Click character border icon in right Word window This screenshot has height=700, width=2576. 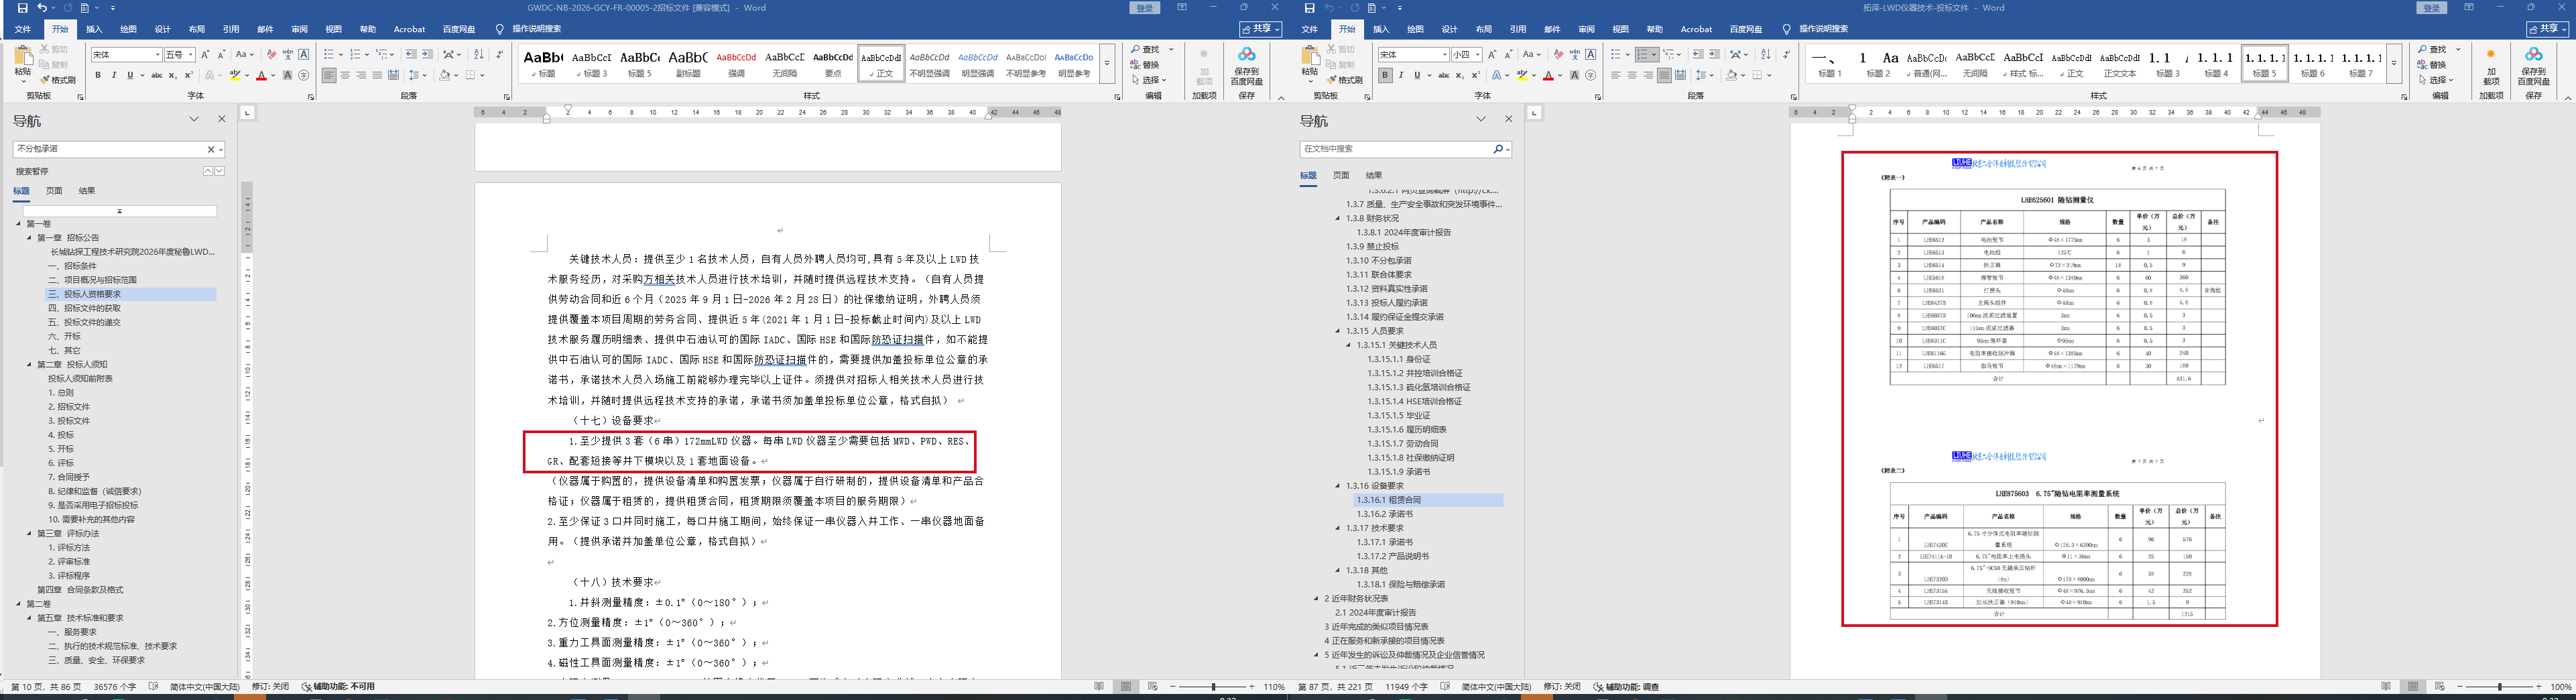(1591, 55)
